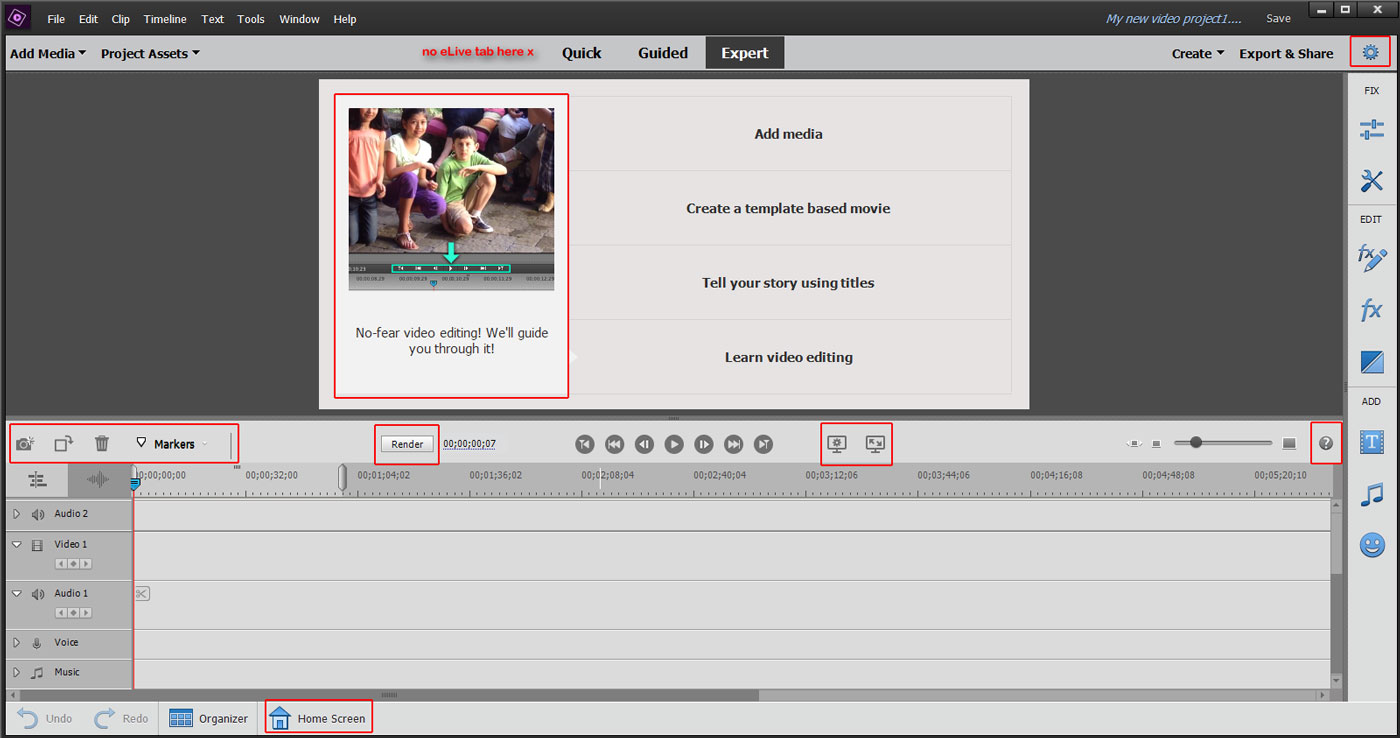Toggle the Voice track microphone icon

pyautogui.click(x=38, y=643)
